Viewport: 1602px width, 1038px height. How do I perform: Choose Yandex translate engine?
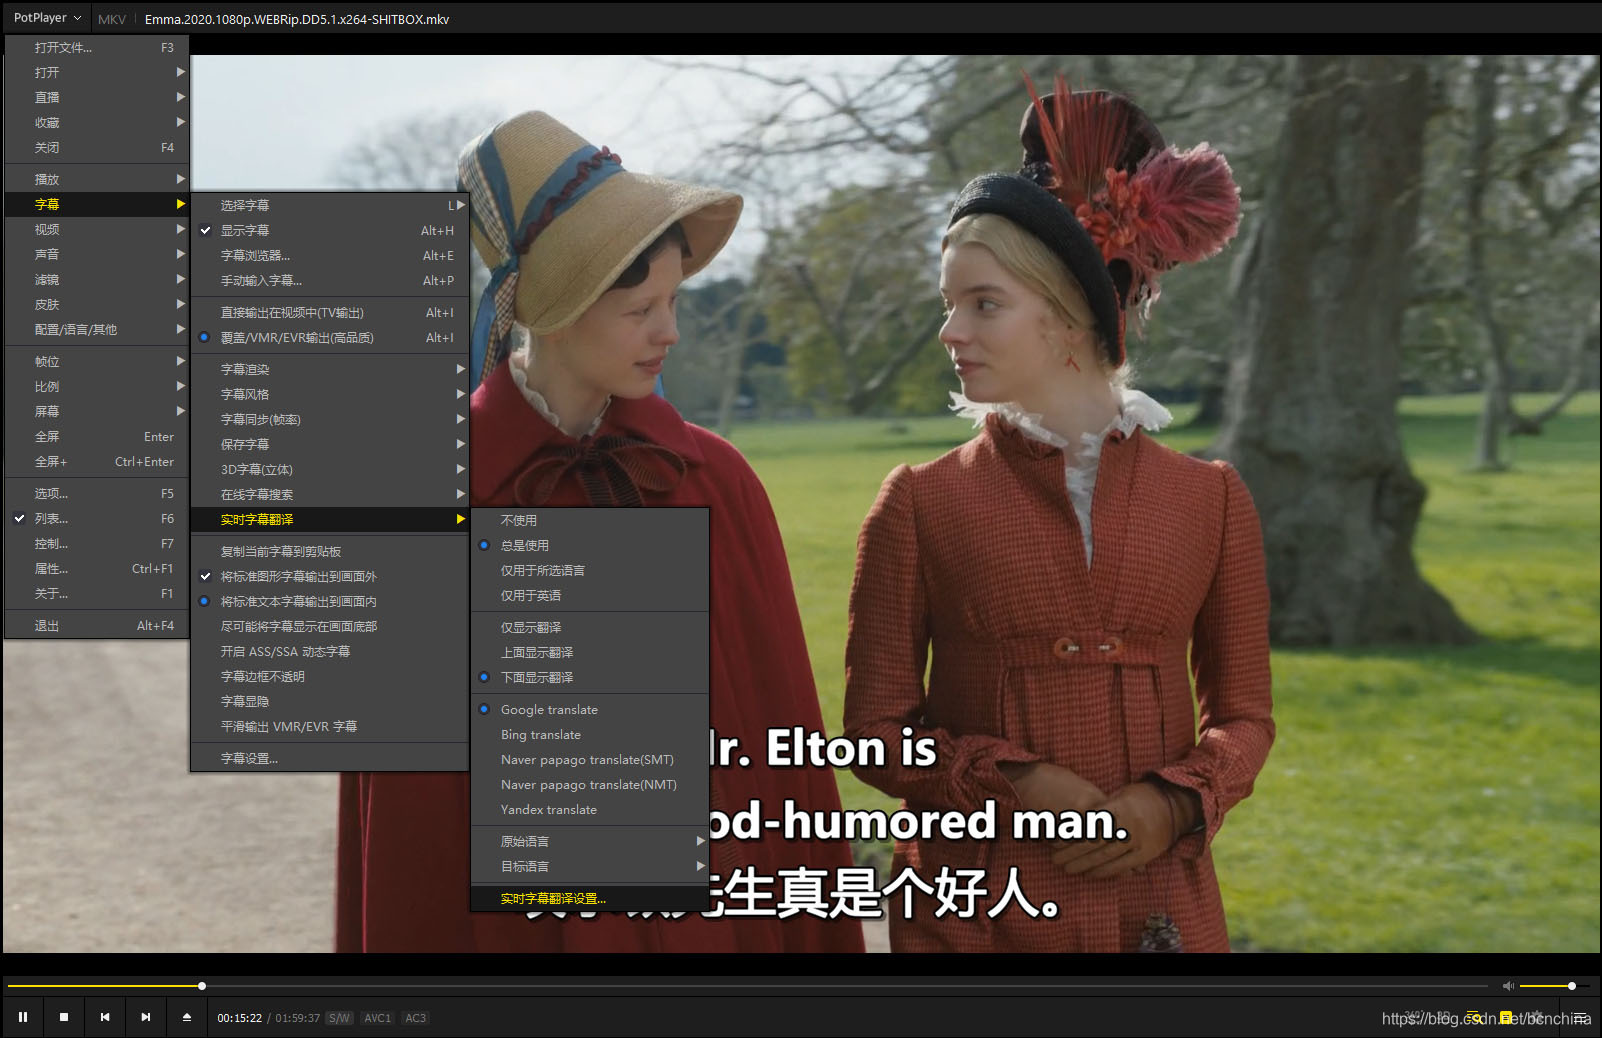[x=590, y=809]
